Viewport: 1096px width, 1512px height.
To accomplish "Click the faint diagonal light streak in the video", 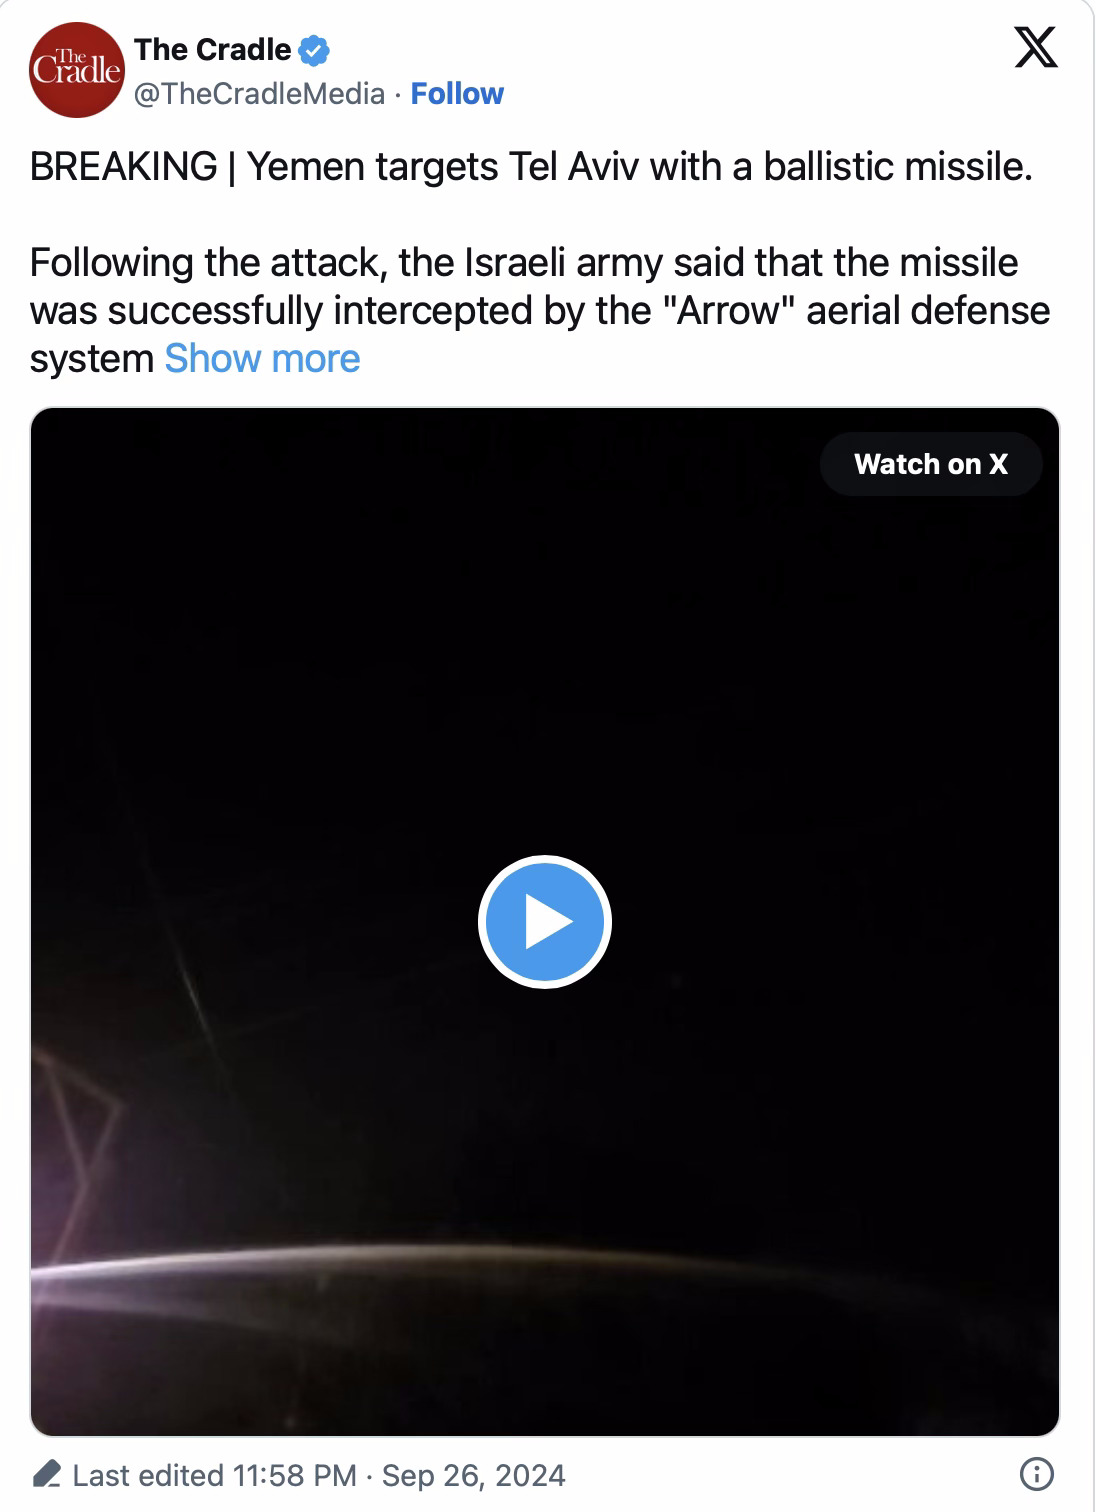I will point(192,990).
